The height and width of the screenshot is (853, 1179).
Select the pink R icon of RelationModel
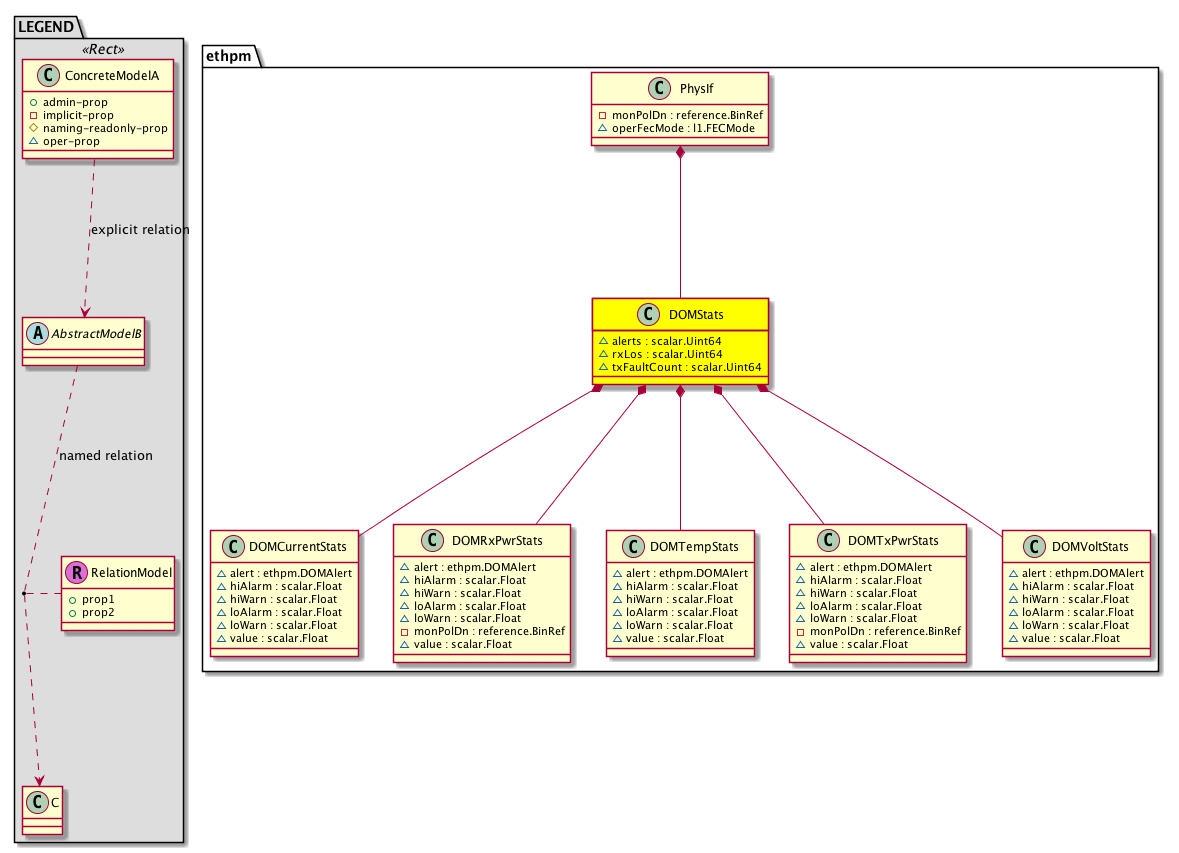point(75,573)
